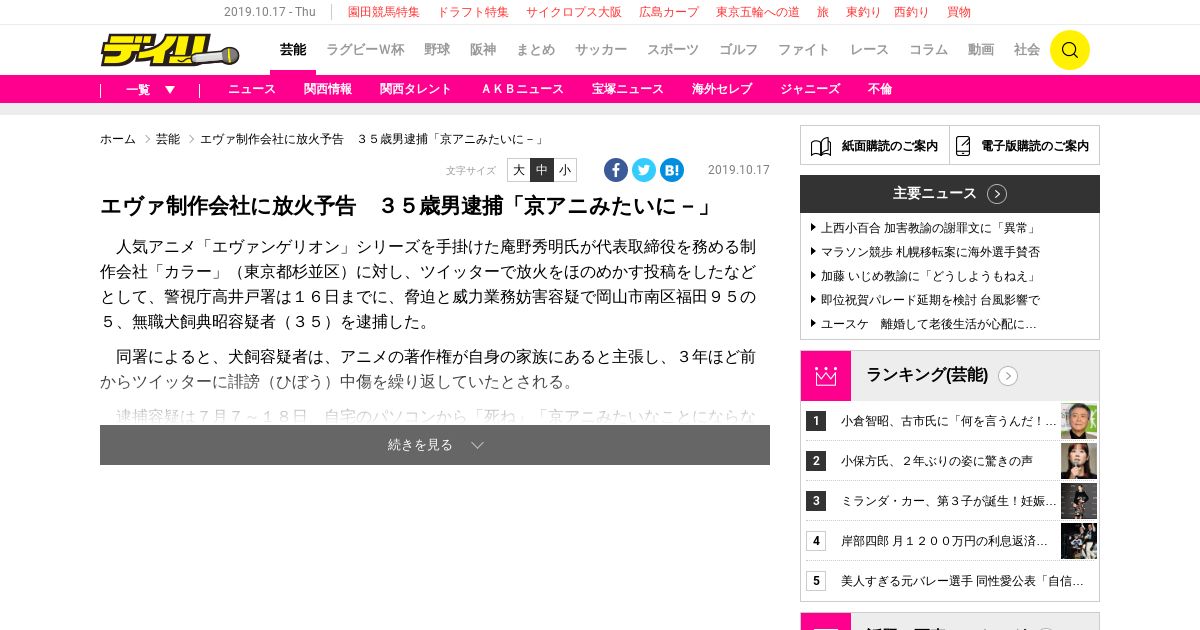Set text size to 大
This screenshot has height=630, width=1200.
pos(519,170)
